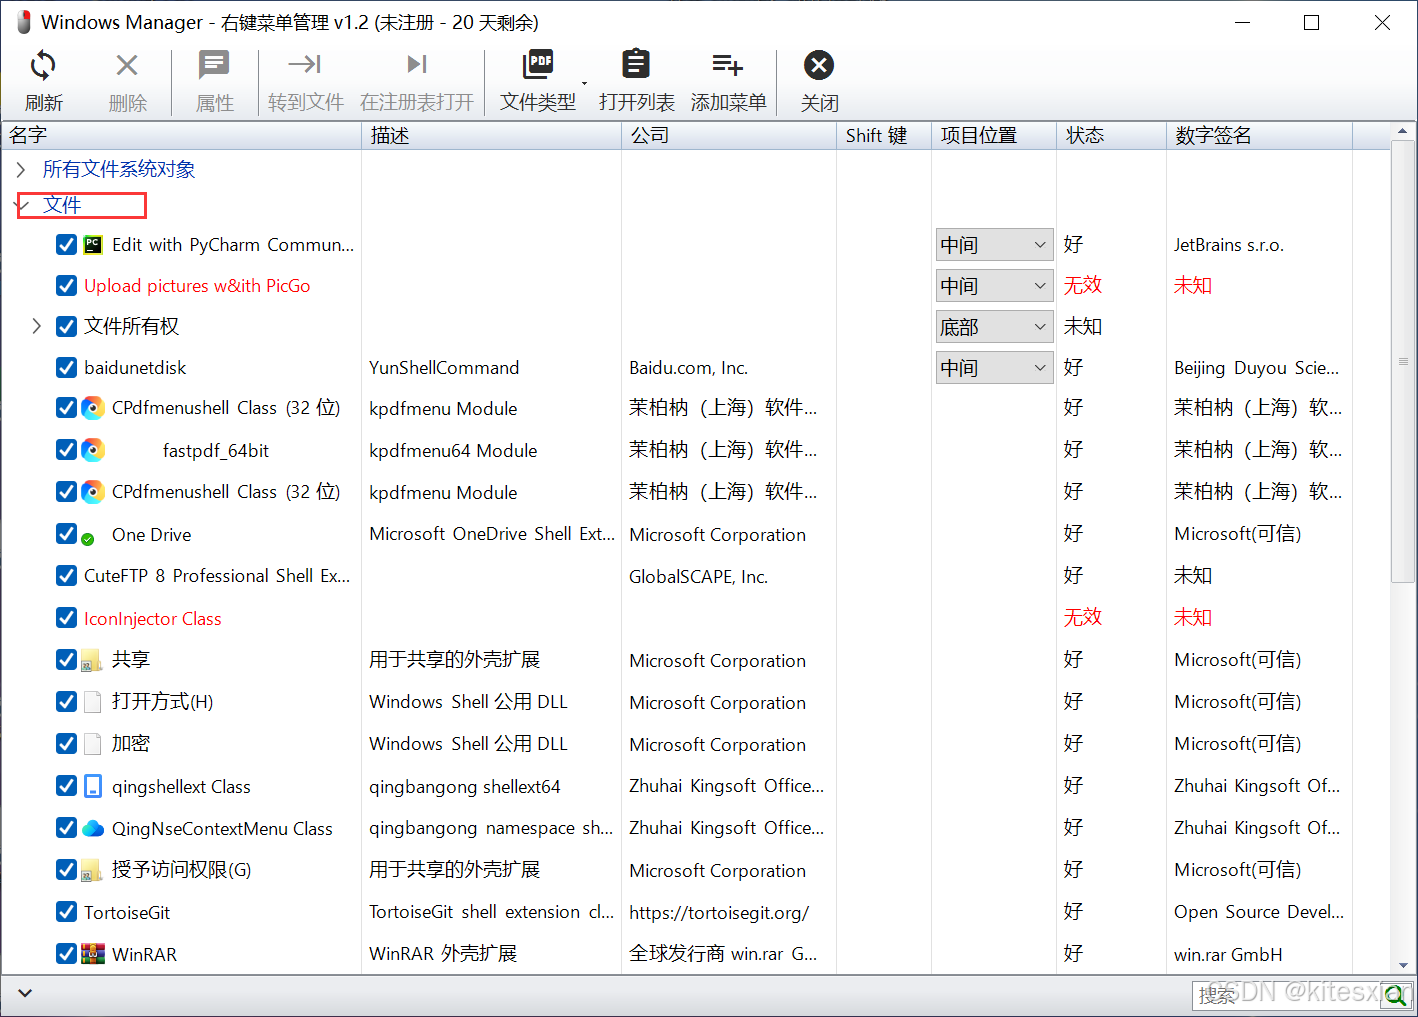Screen dimensions: 1418x1017
Task: Click the Jump to file (转到文件) icon
Action: pos(305,65)
